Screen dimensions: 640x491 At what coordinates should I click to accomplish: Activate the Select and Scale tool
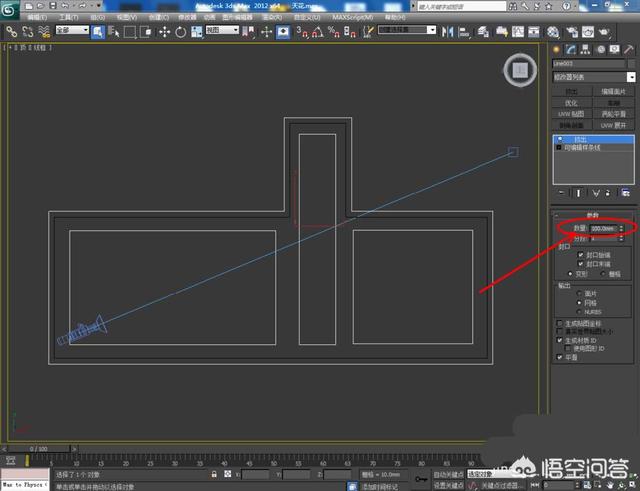197,32
